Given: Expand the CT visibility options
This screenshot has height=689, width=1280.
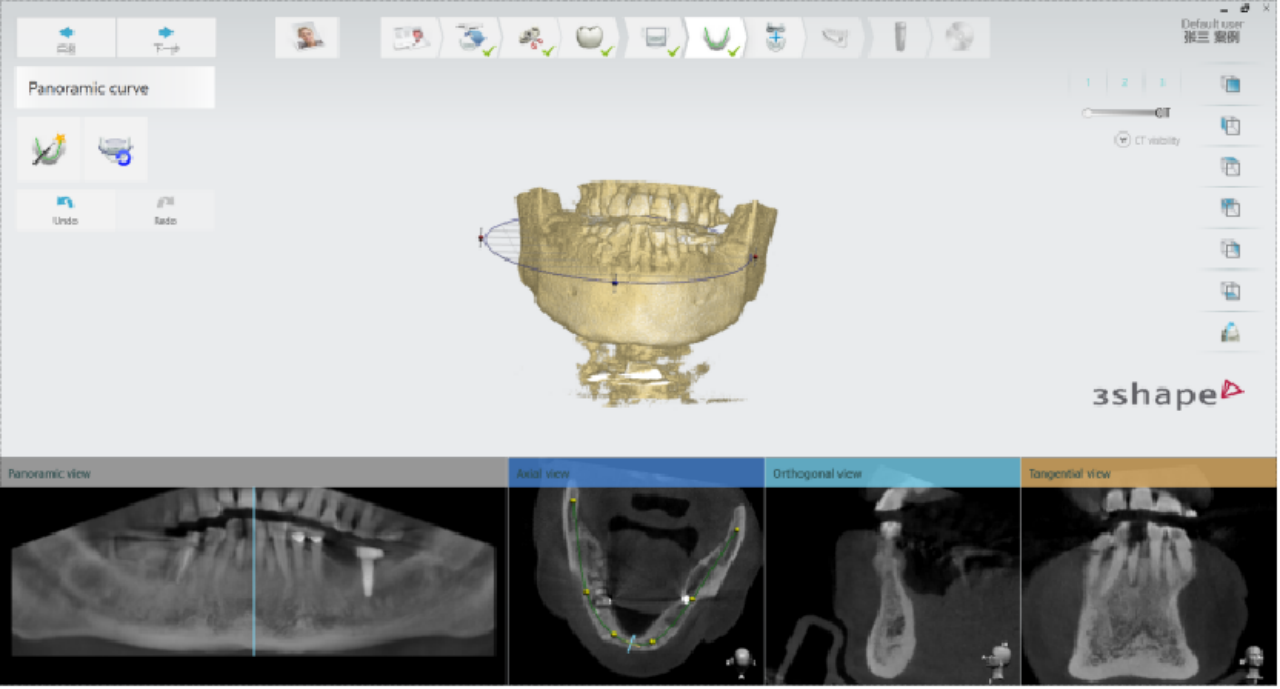Looking at the screenshot, I should [x=1122, y=141].
